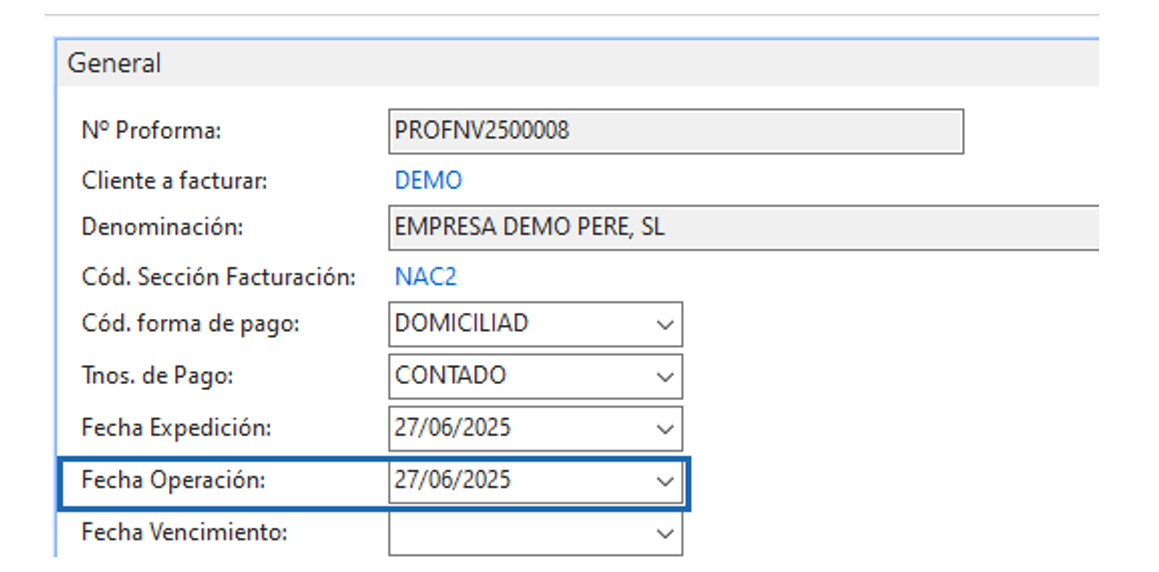
Task: Expand the Tnos. de Pago dropdown arrow
Action: click(664, 377)
